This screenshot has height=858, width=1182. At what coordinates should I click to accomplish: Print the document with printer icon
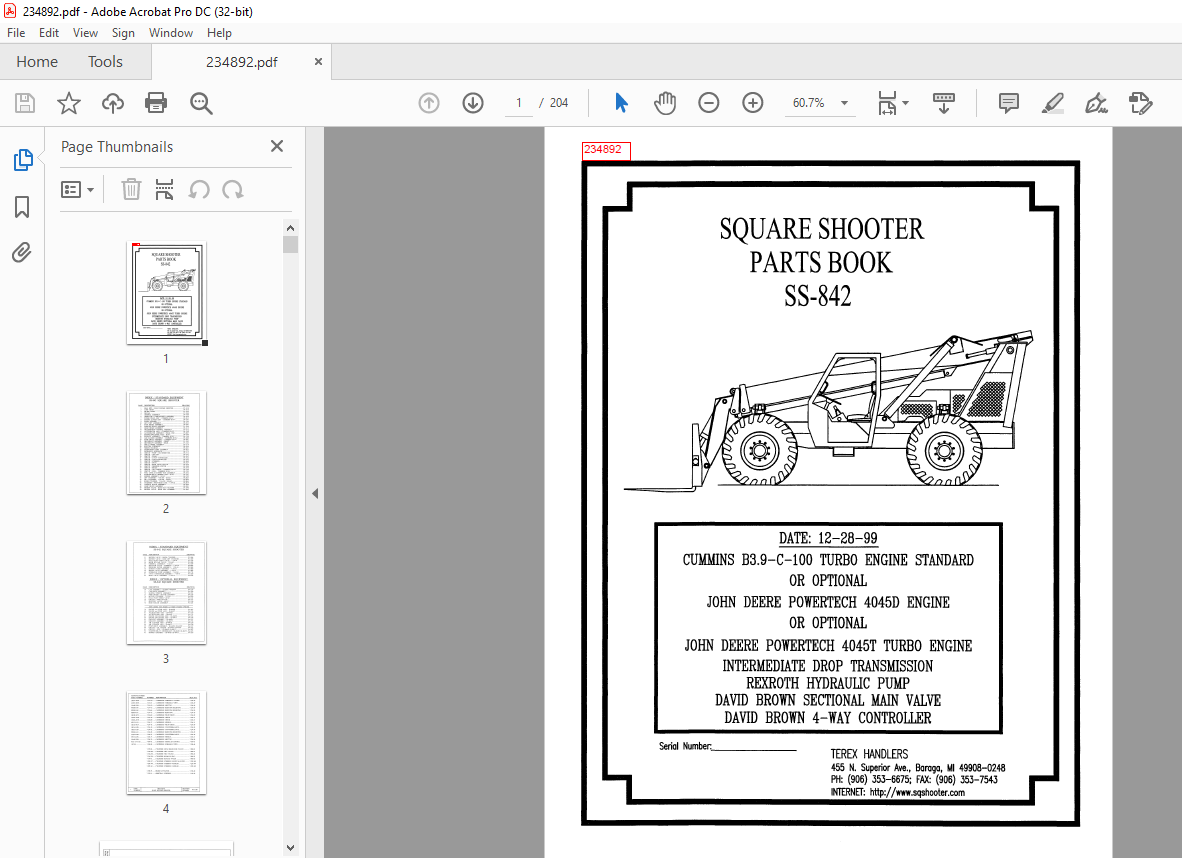pos(156,103)
